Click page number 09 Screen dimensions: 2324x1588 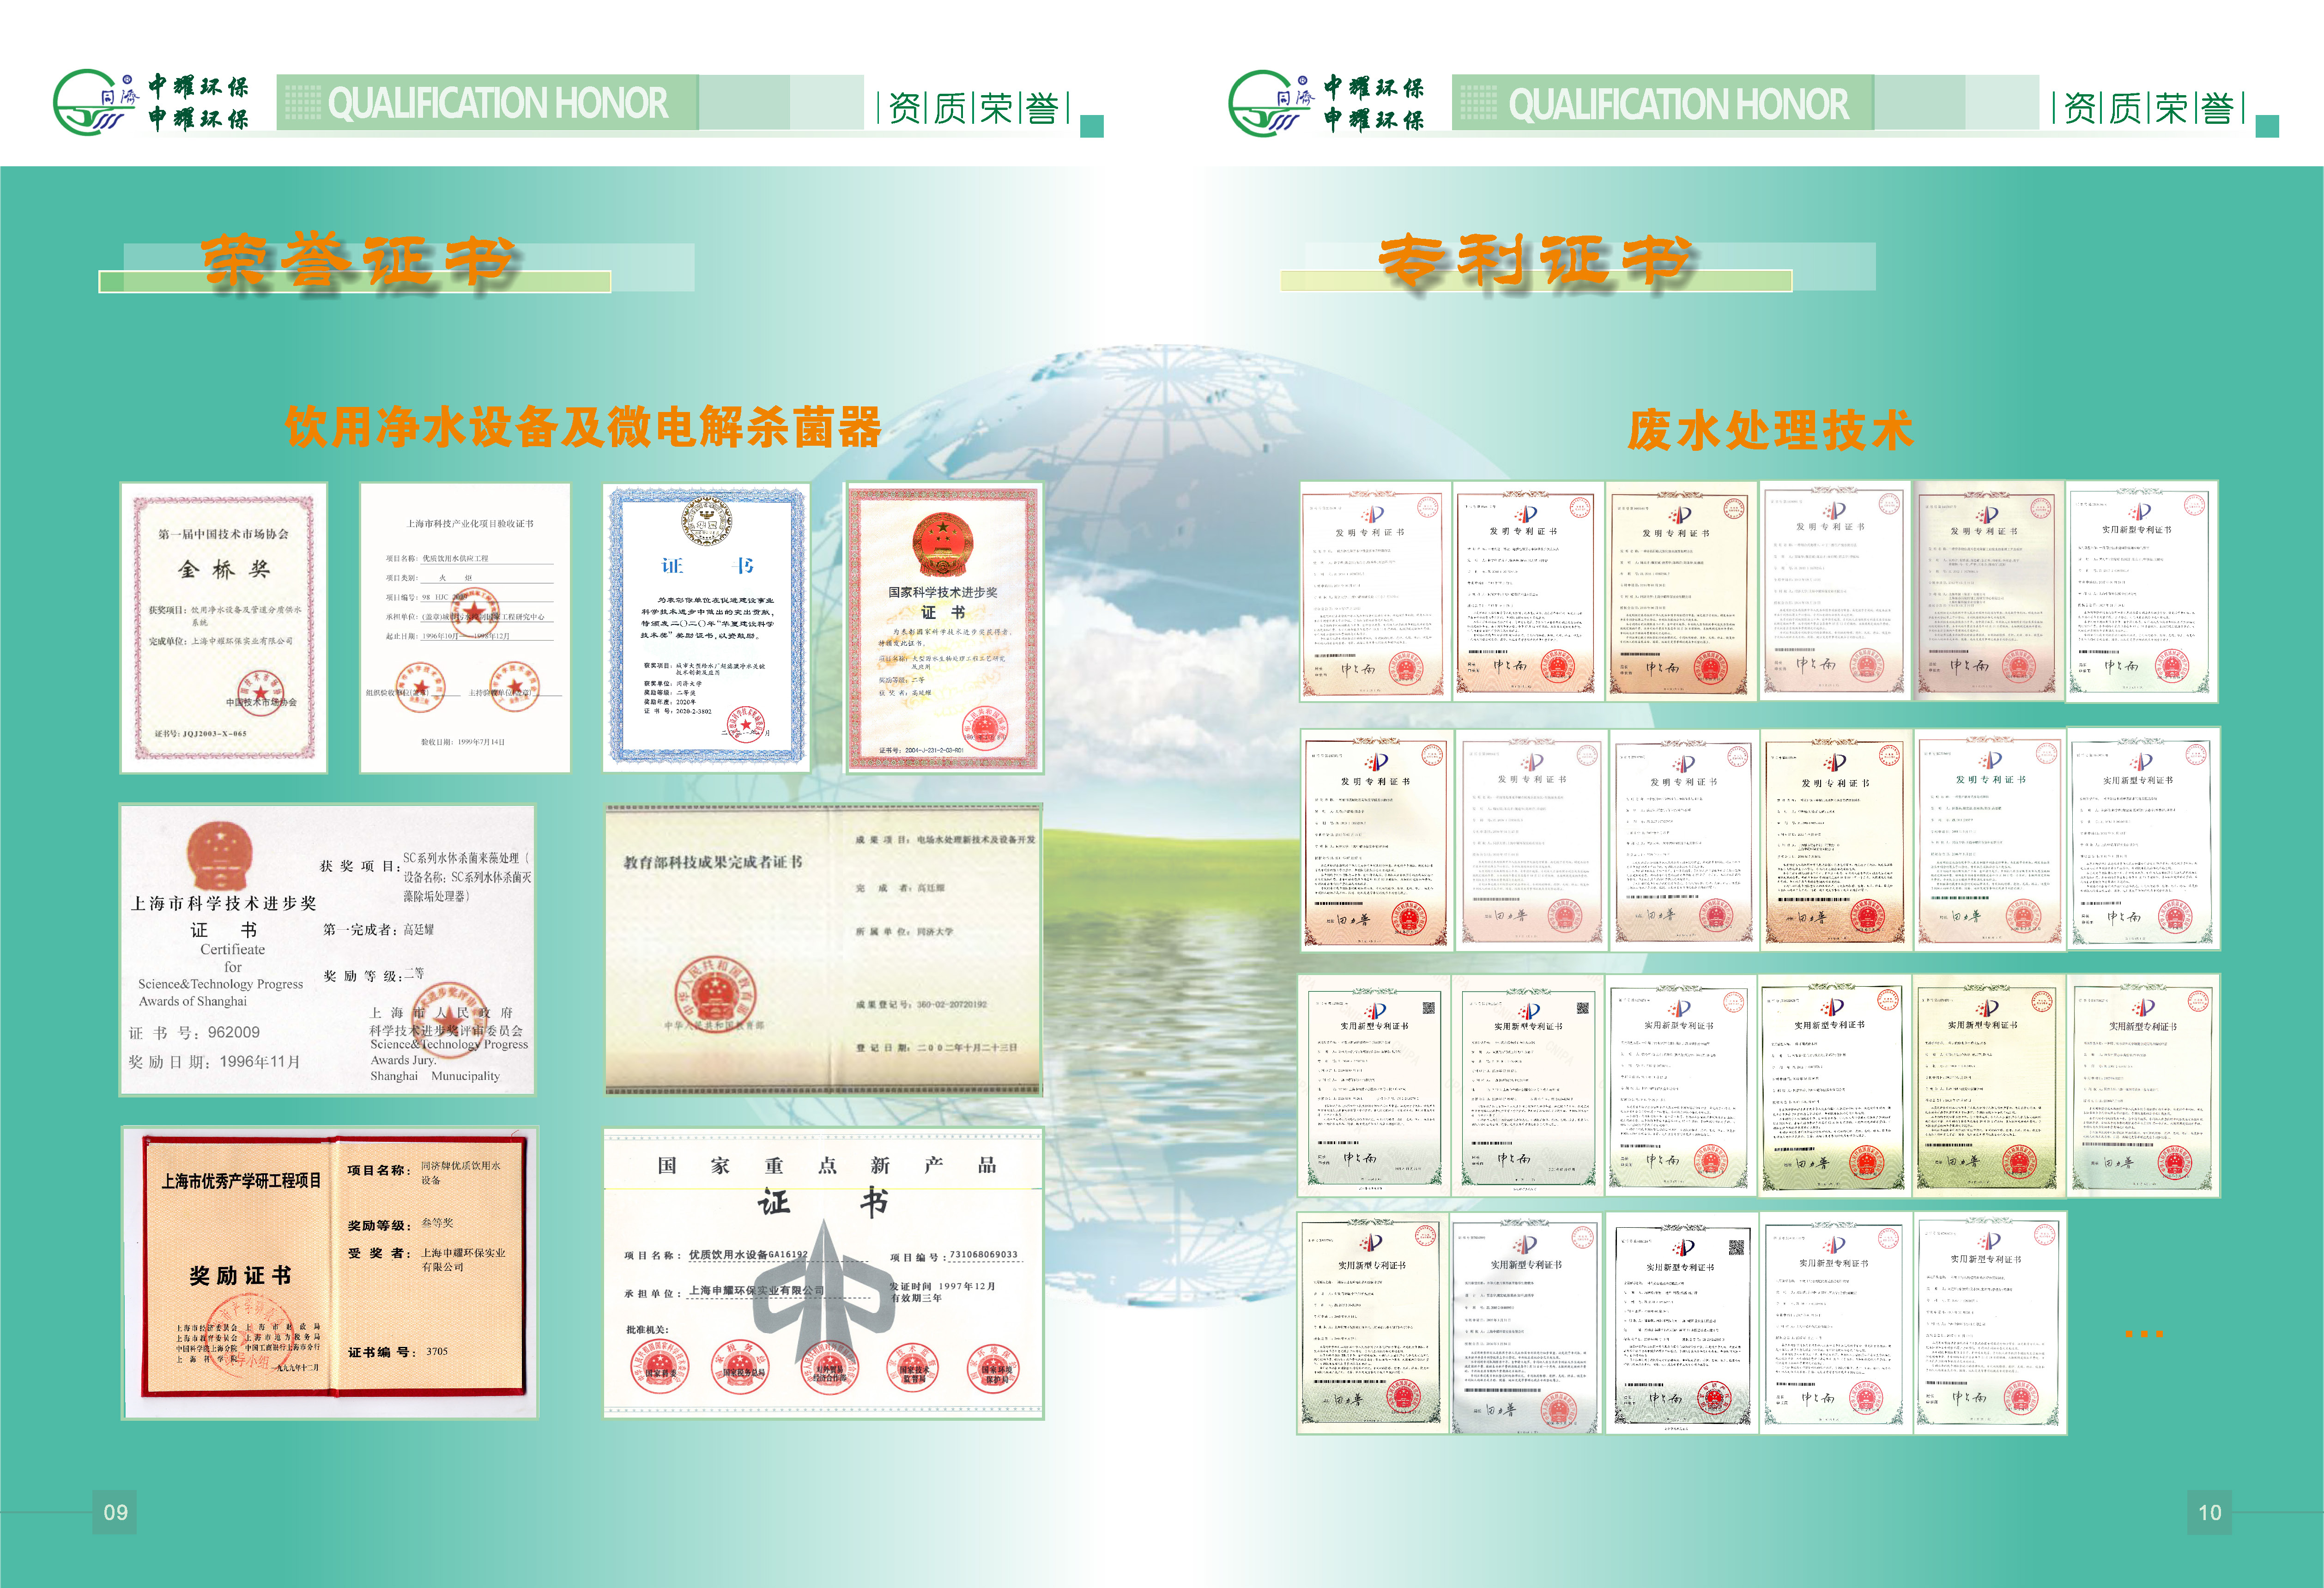tap(115, 1512)
